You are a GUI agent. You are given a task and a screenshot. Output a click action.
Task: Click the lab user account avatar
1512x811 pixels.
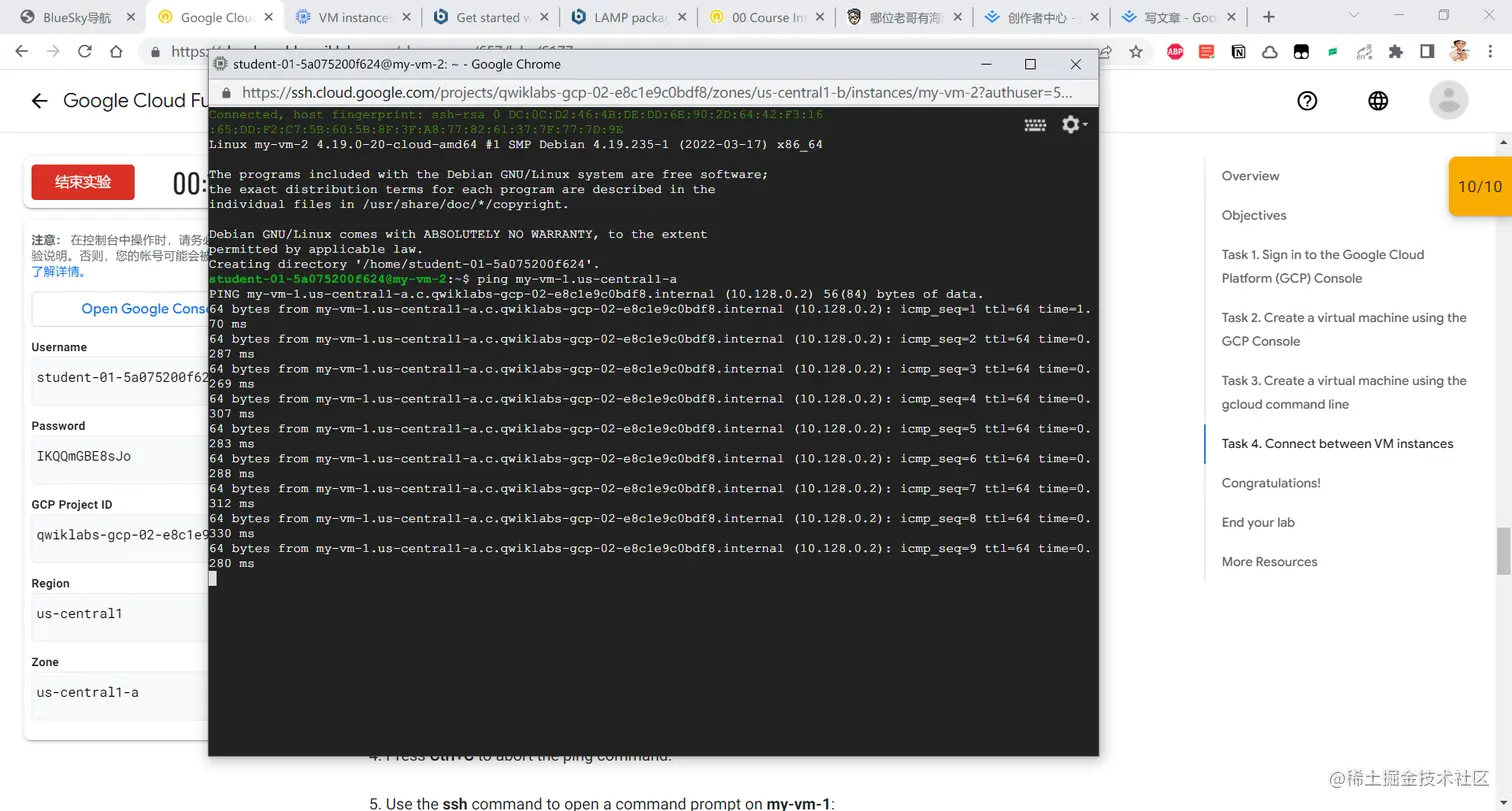pyautogui.click(x=1448, y=100)
